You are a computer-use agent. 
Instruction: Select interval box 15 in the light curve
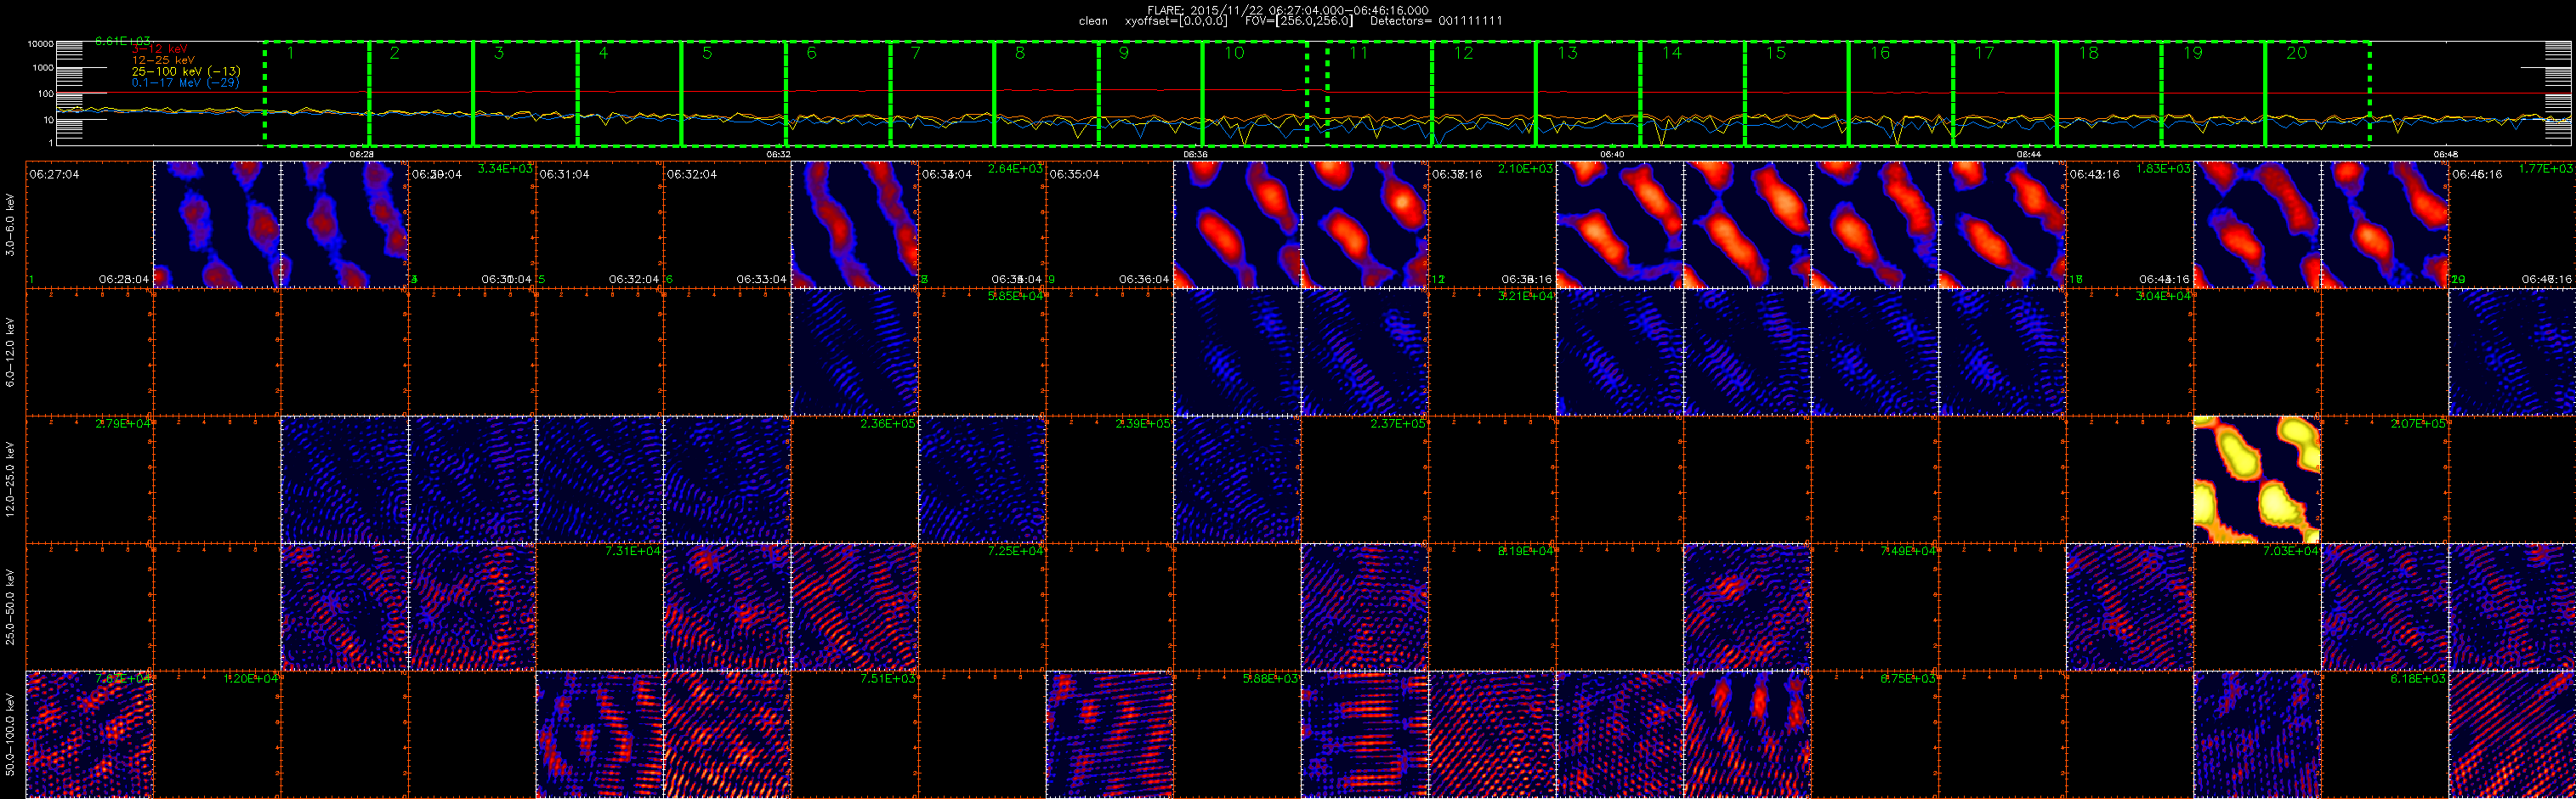tap(1796, 94)
